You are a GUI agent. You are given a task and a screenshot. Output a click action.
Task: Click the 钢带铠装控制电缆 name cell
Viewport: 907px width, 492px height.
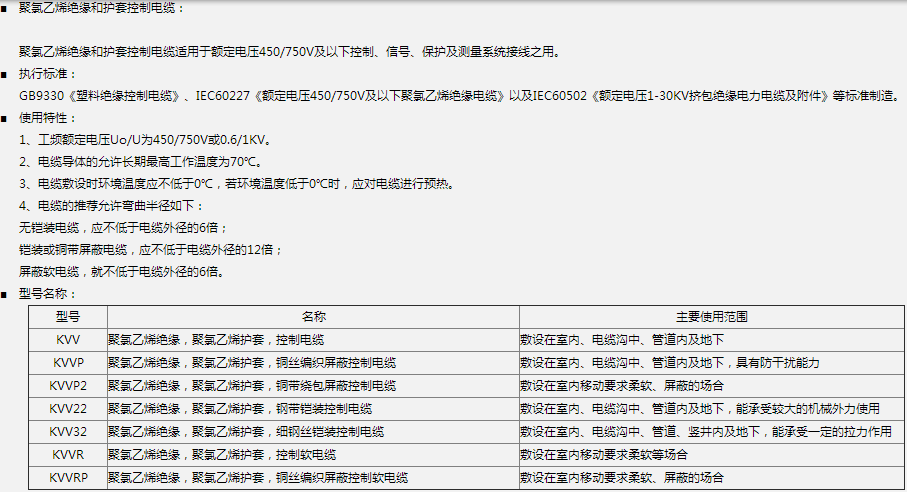pyautogui.click(x=240, y=408)
